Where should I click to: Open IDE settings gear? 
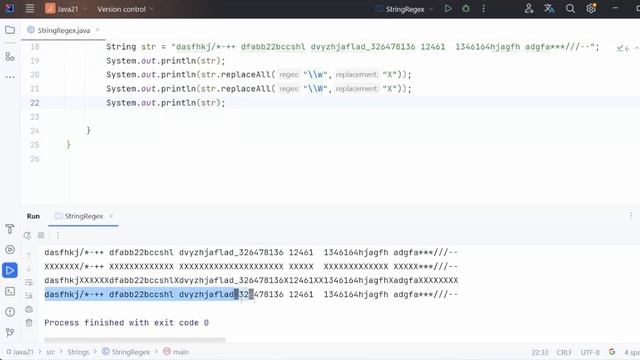(x=591, y=9)
